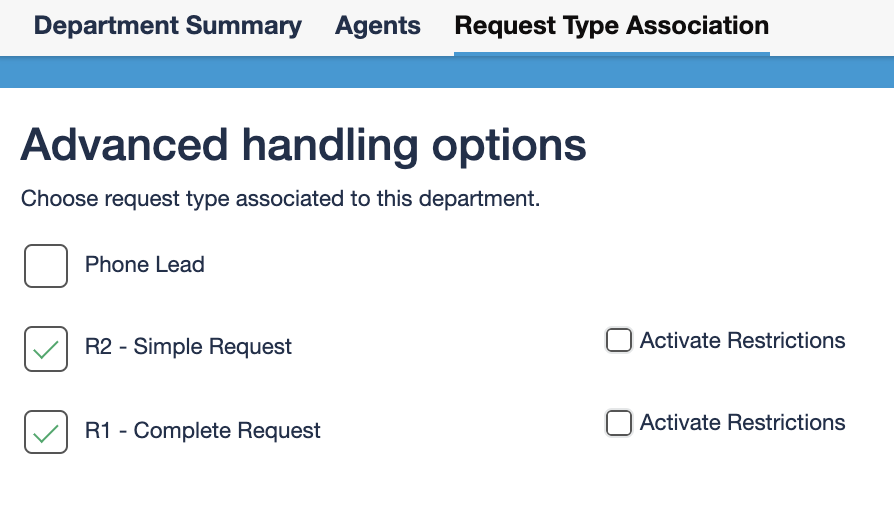Click Activate Restrictions label text in R2 row
This screenshot has width=894, height=506.
[x=742, y=341]
